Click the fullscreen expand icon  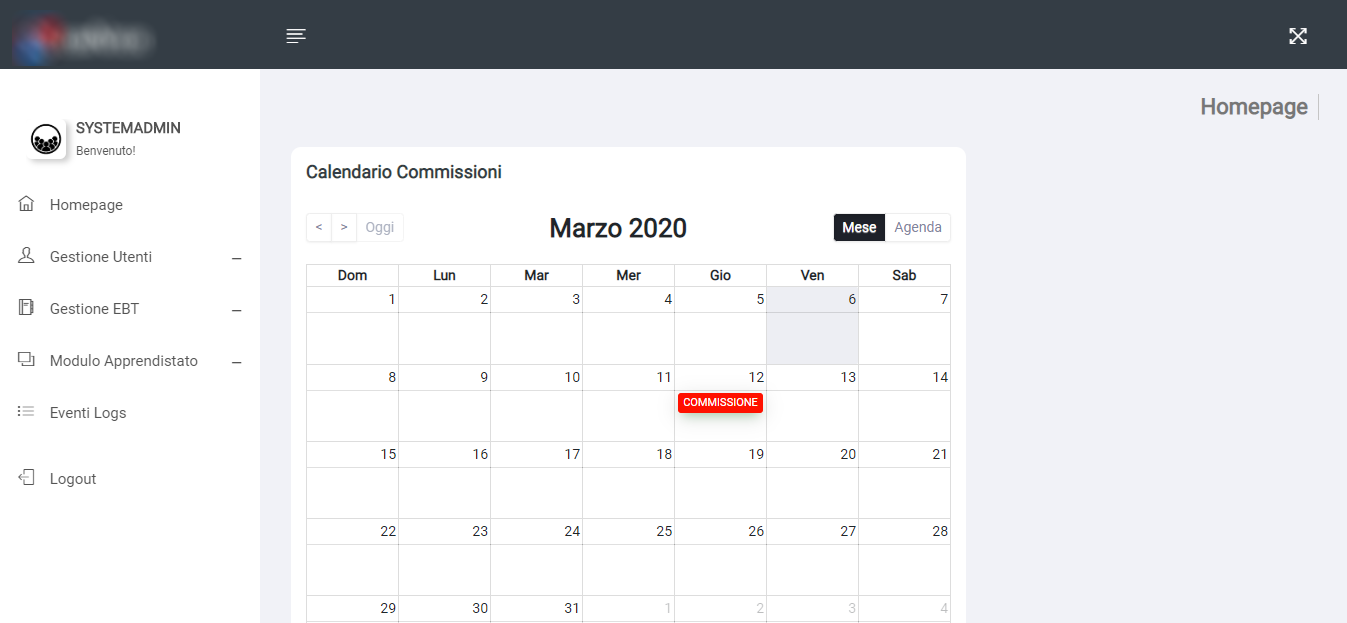1297,36
